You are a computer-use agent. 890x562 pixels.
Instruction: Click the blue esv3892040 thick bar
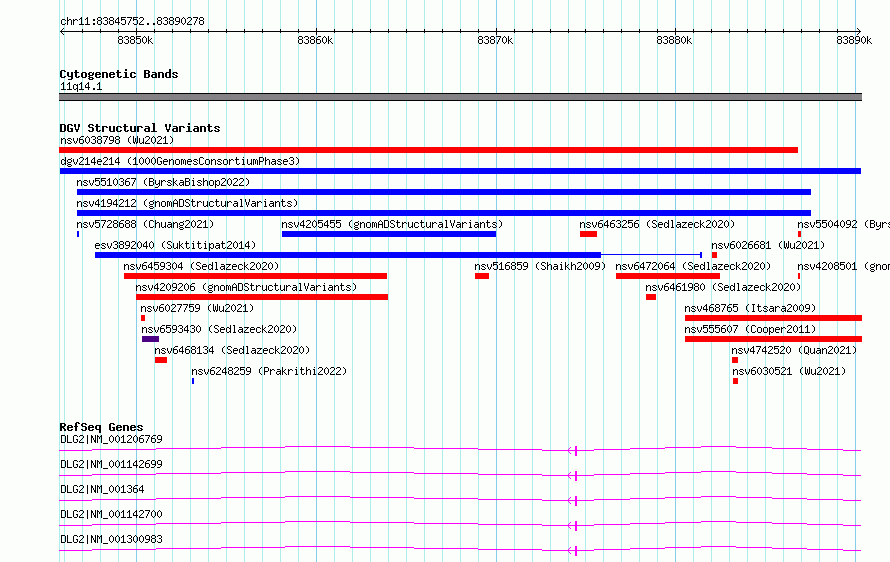pyautogui.click(x=347, y=255)
